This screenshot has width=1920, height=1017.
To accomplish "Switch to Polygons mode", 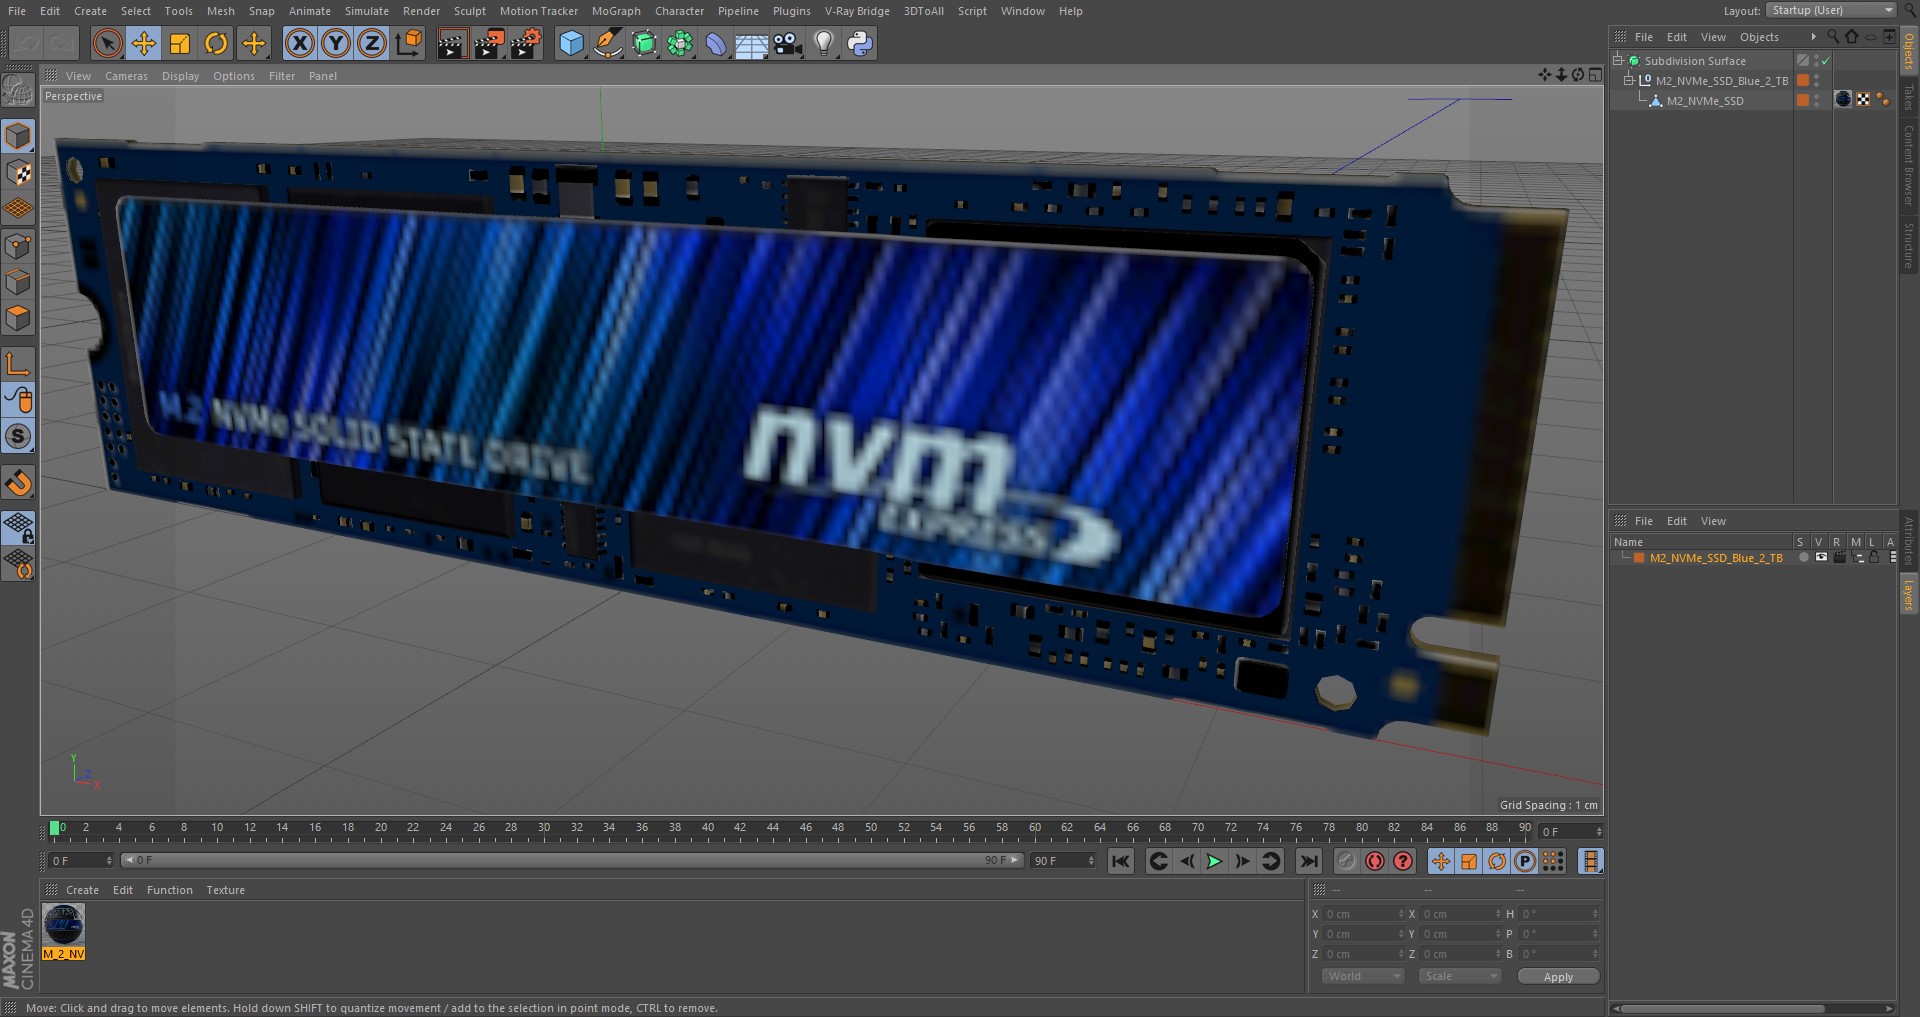I will click(x=18, y=318).
